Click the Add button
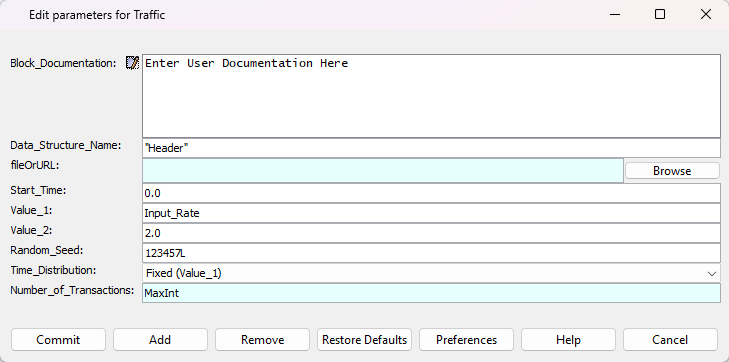729x362 pixels. [160, 340]
